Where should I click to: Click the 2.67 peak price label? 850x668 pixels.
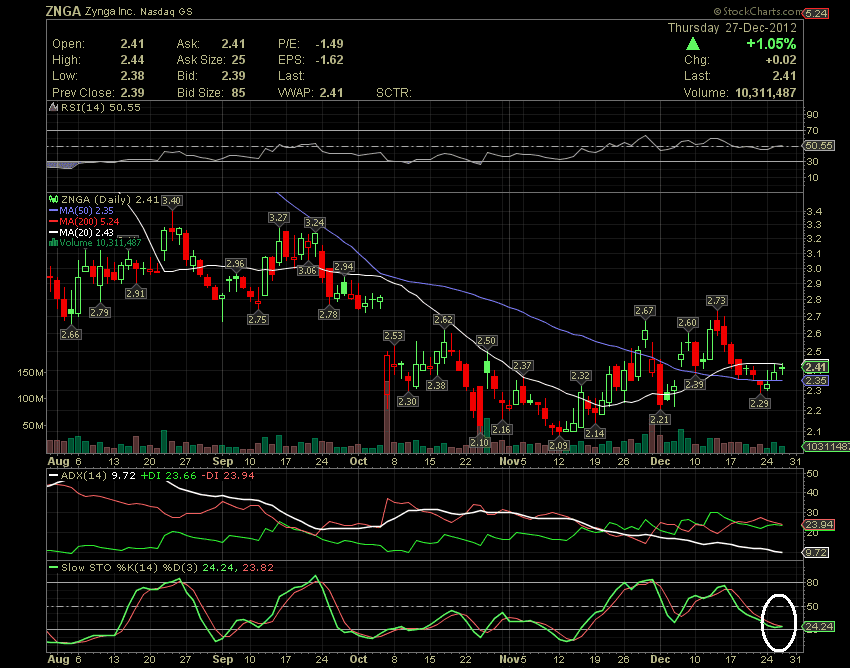(x=644, y=311)
